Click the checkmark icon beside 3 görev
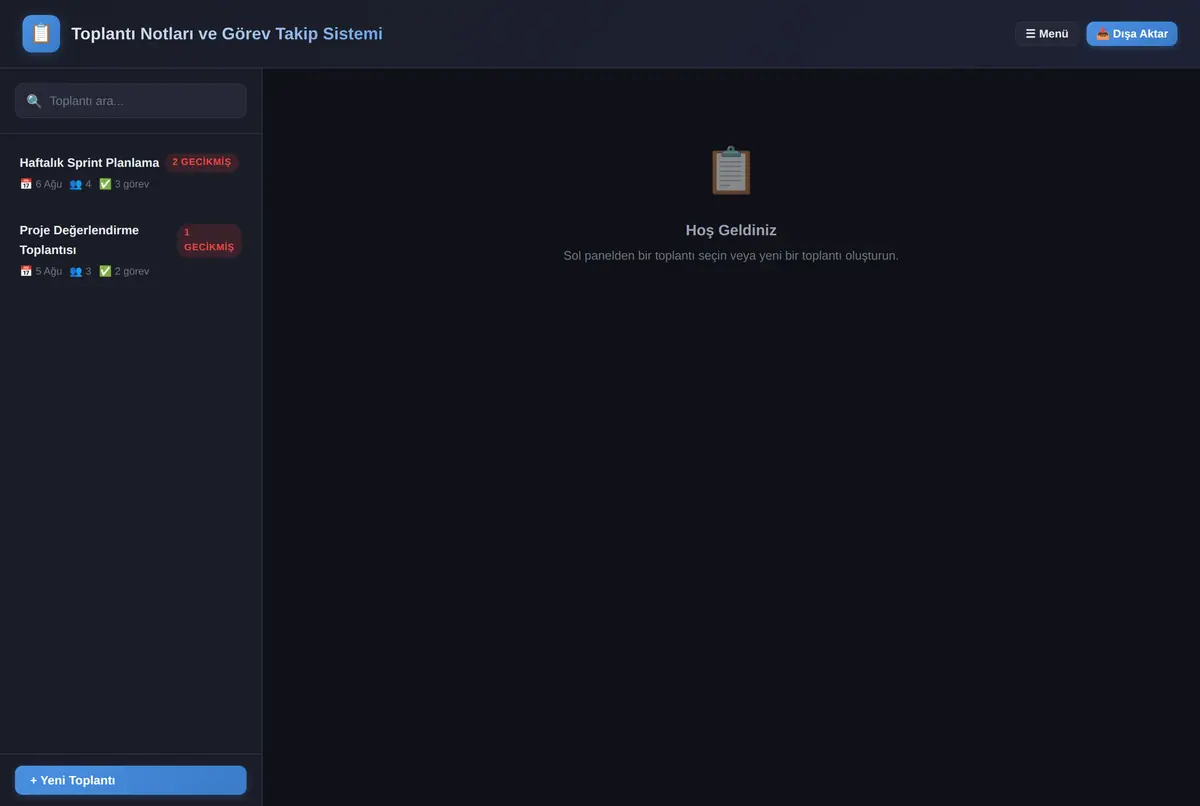1200x806 pixels. point(105,184)
